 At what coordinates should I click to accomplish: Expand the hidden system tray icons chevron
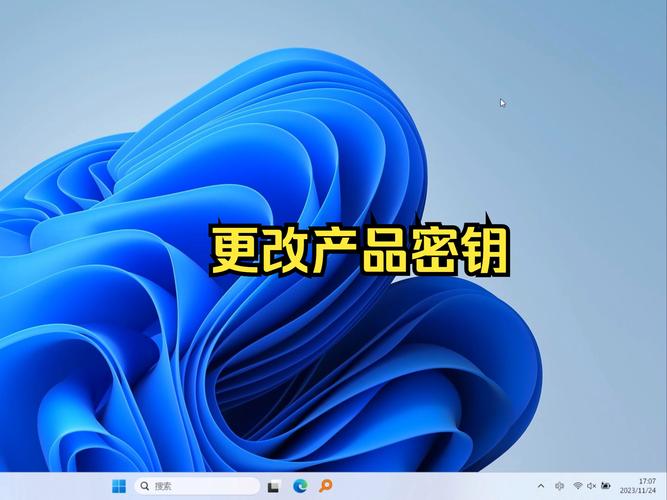541,486
